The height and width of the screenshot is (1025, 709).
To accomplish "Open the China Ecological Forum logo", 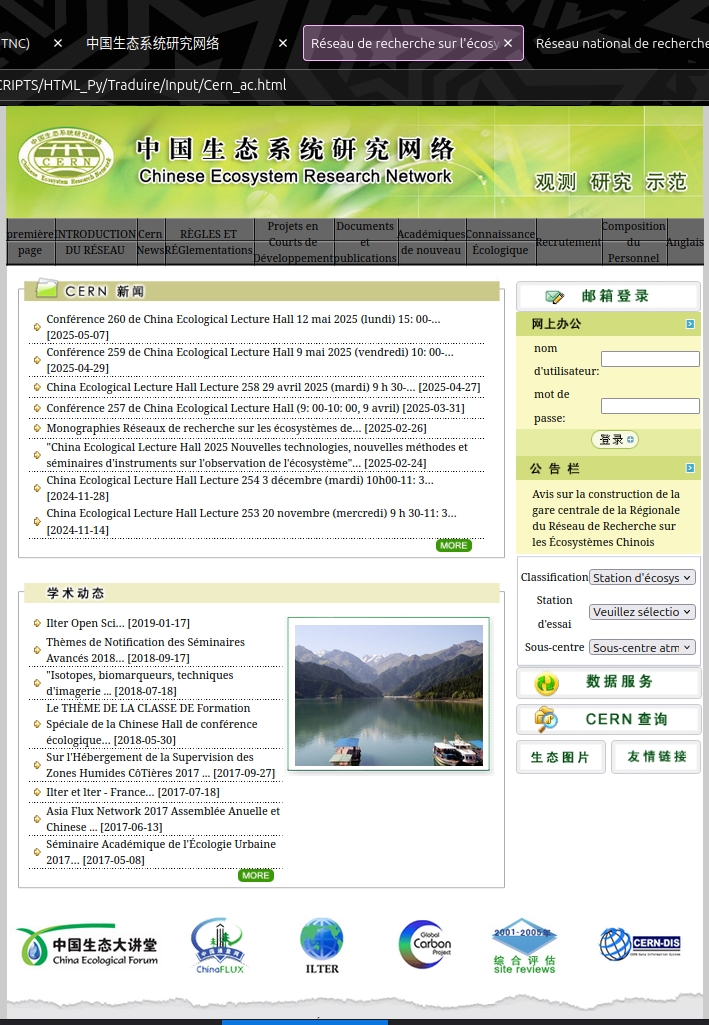I will tap(87, 945).
